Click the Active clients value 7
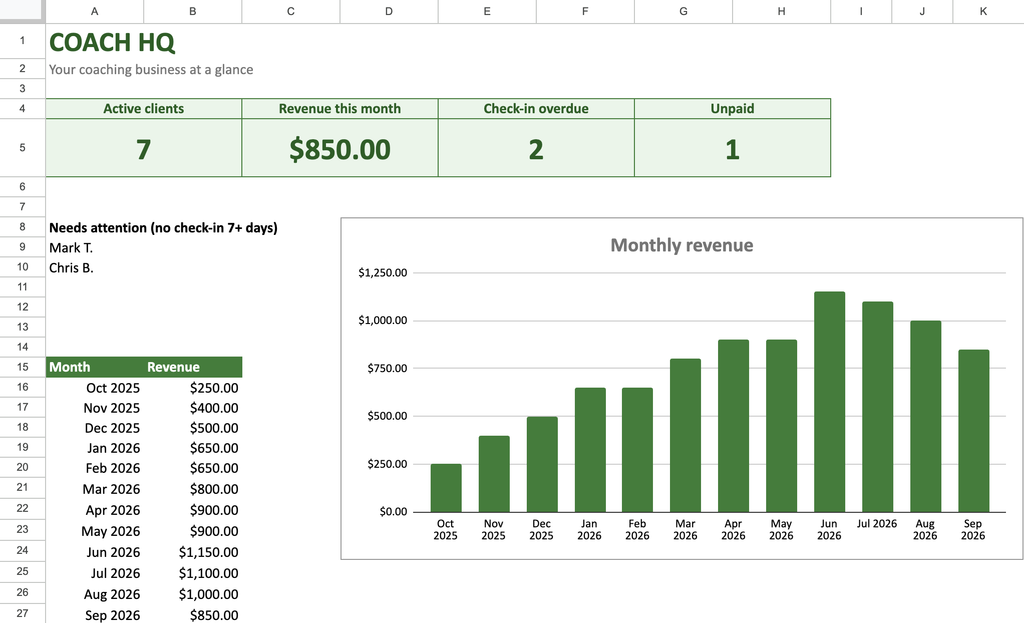The height and width of the screenshot is (623, 1024). point(144,148)
